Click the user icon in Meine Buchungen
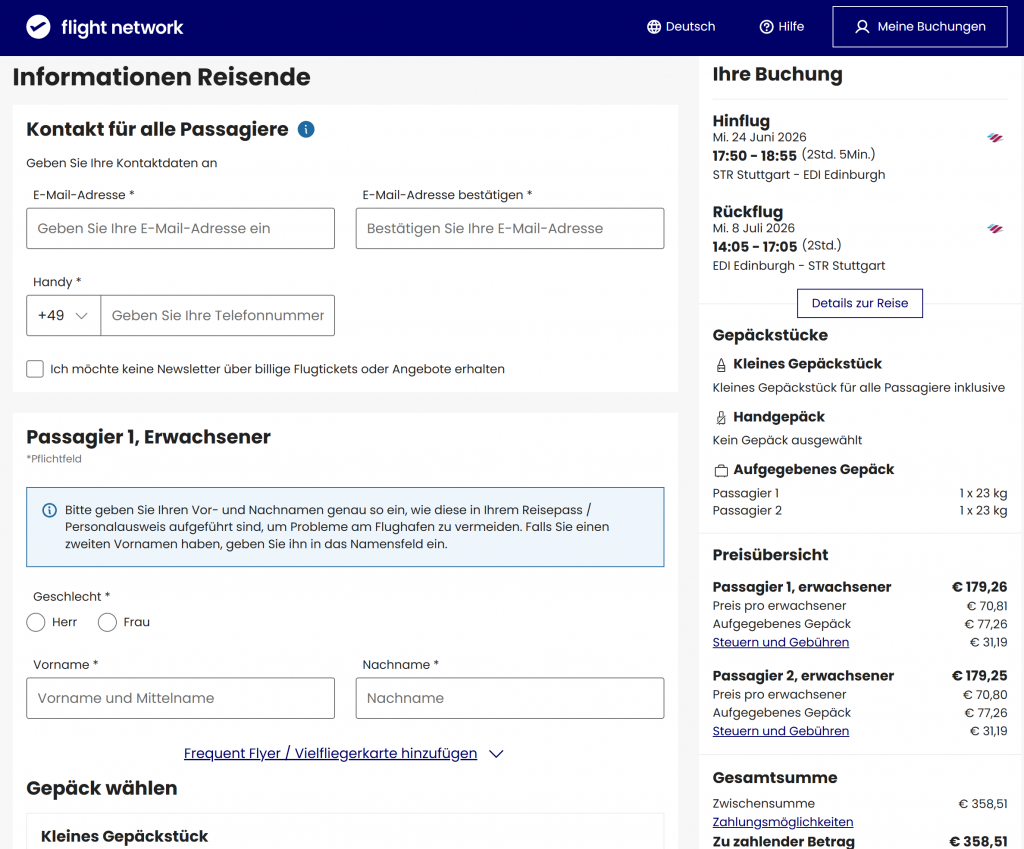Viewport: 1024px width, 849px height. 862,27
